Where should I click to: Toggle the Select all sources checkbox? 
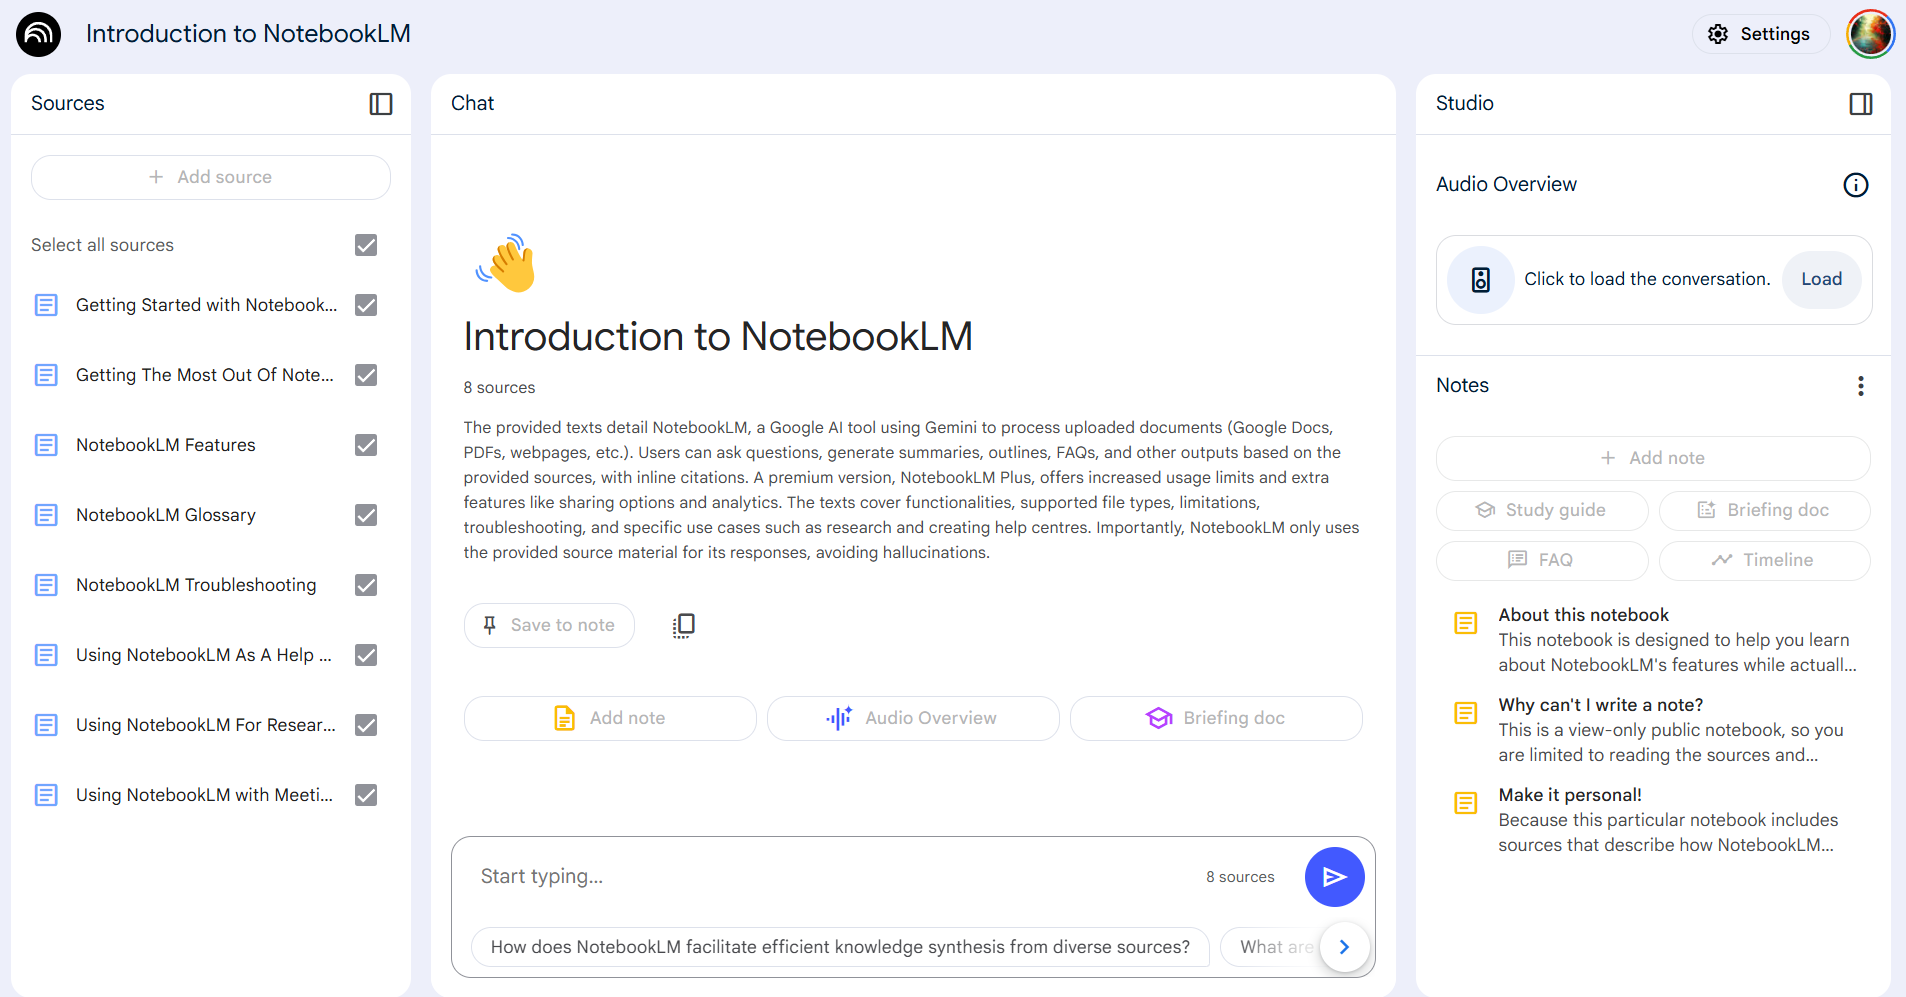coord(365,245)
